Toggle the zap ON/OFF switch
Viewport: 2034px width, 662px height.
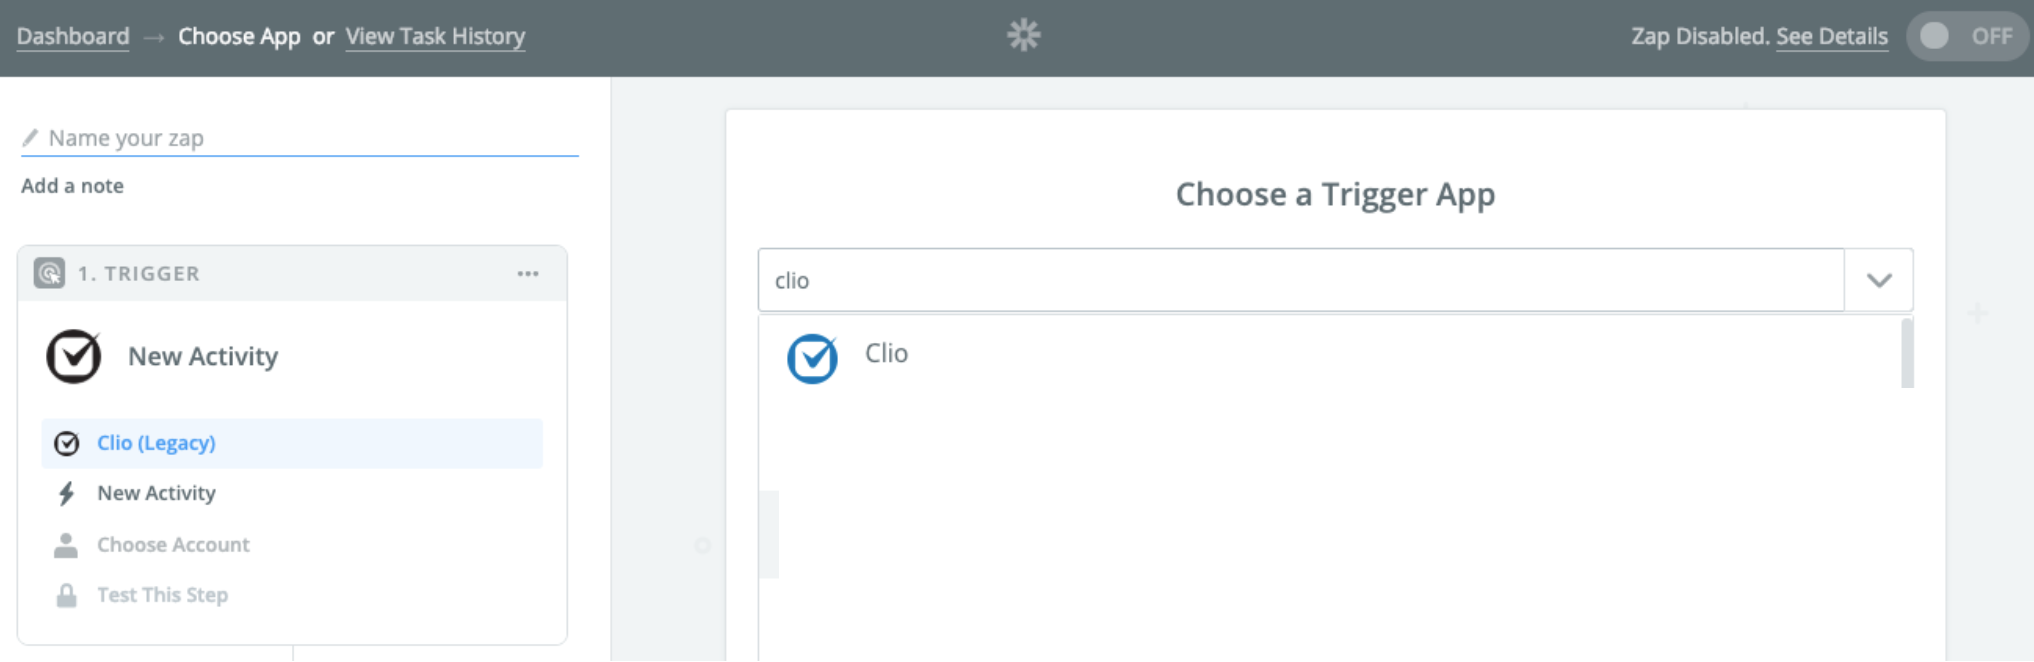pos(1965,36)
